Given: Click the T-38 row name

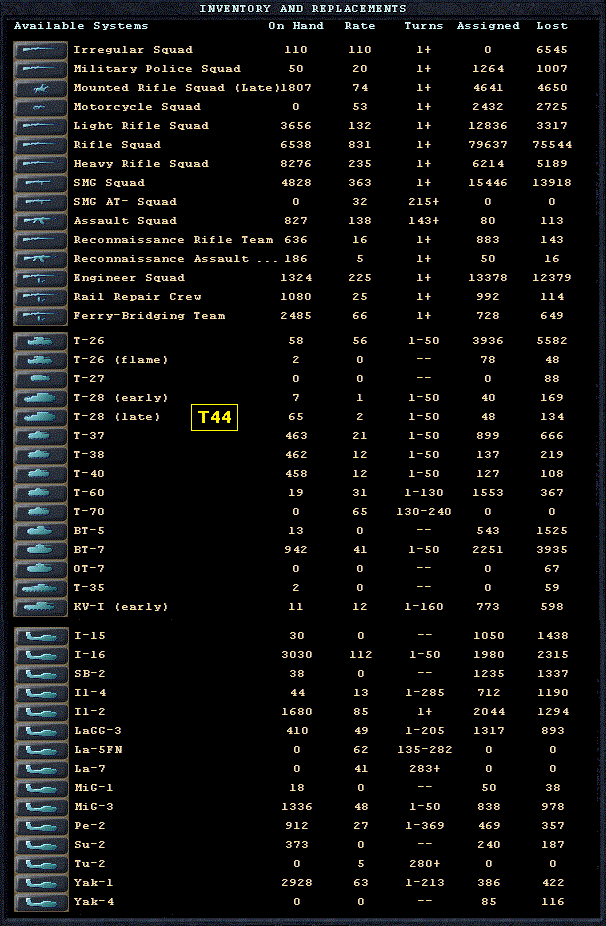Looking at the screenshot, I should [x=89, y=455].
